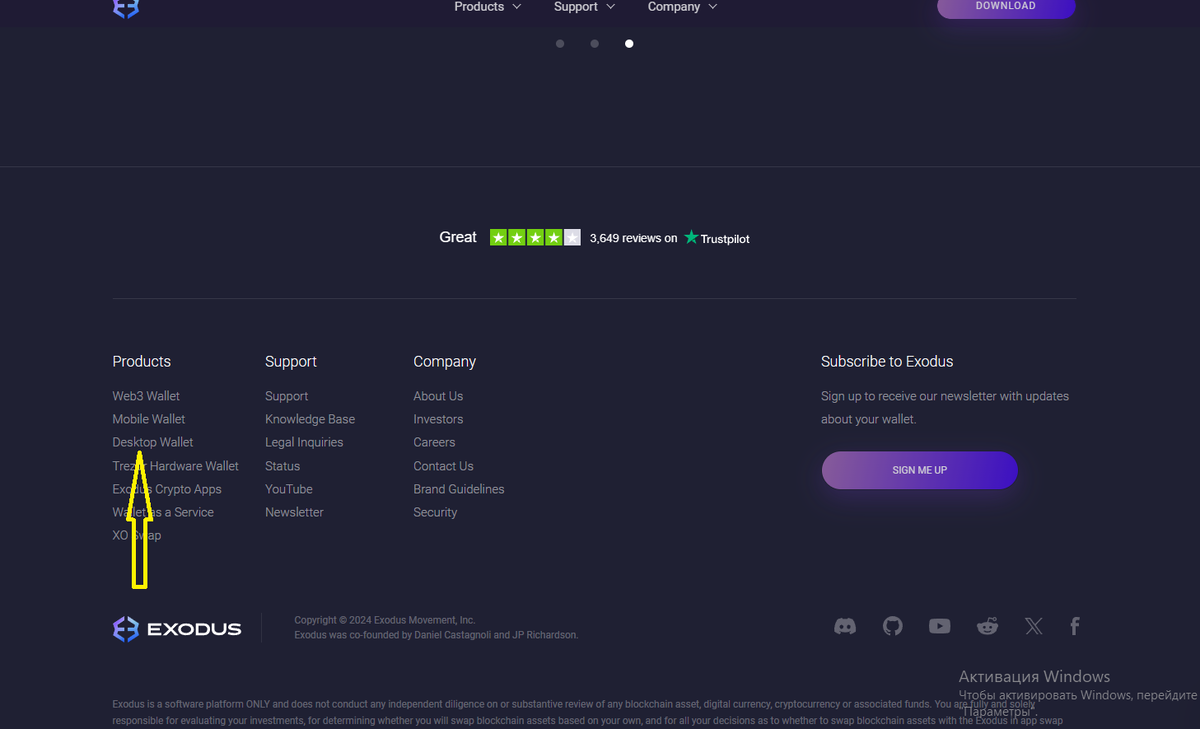Open the XO Swap link
Viewport: 1200px width, 729px height.
(x=137, y=535)
